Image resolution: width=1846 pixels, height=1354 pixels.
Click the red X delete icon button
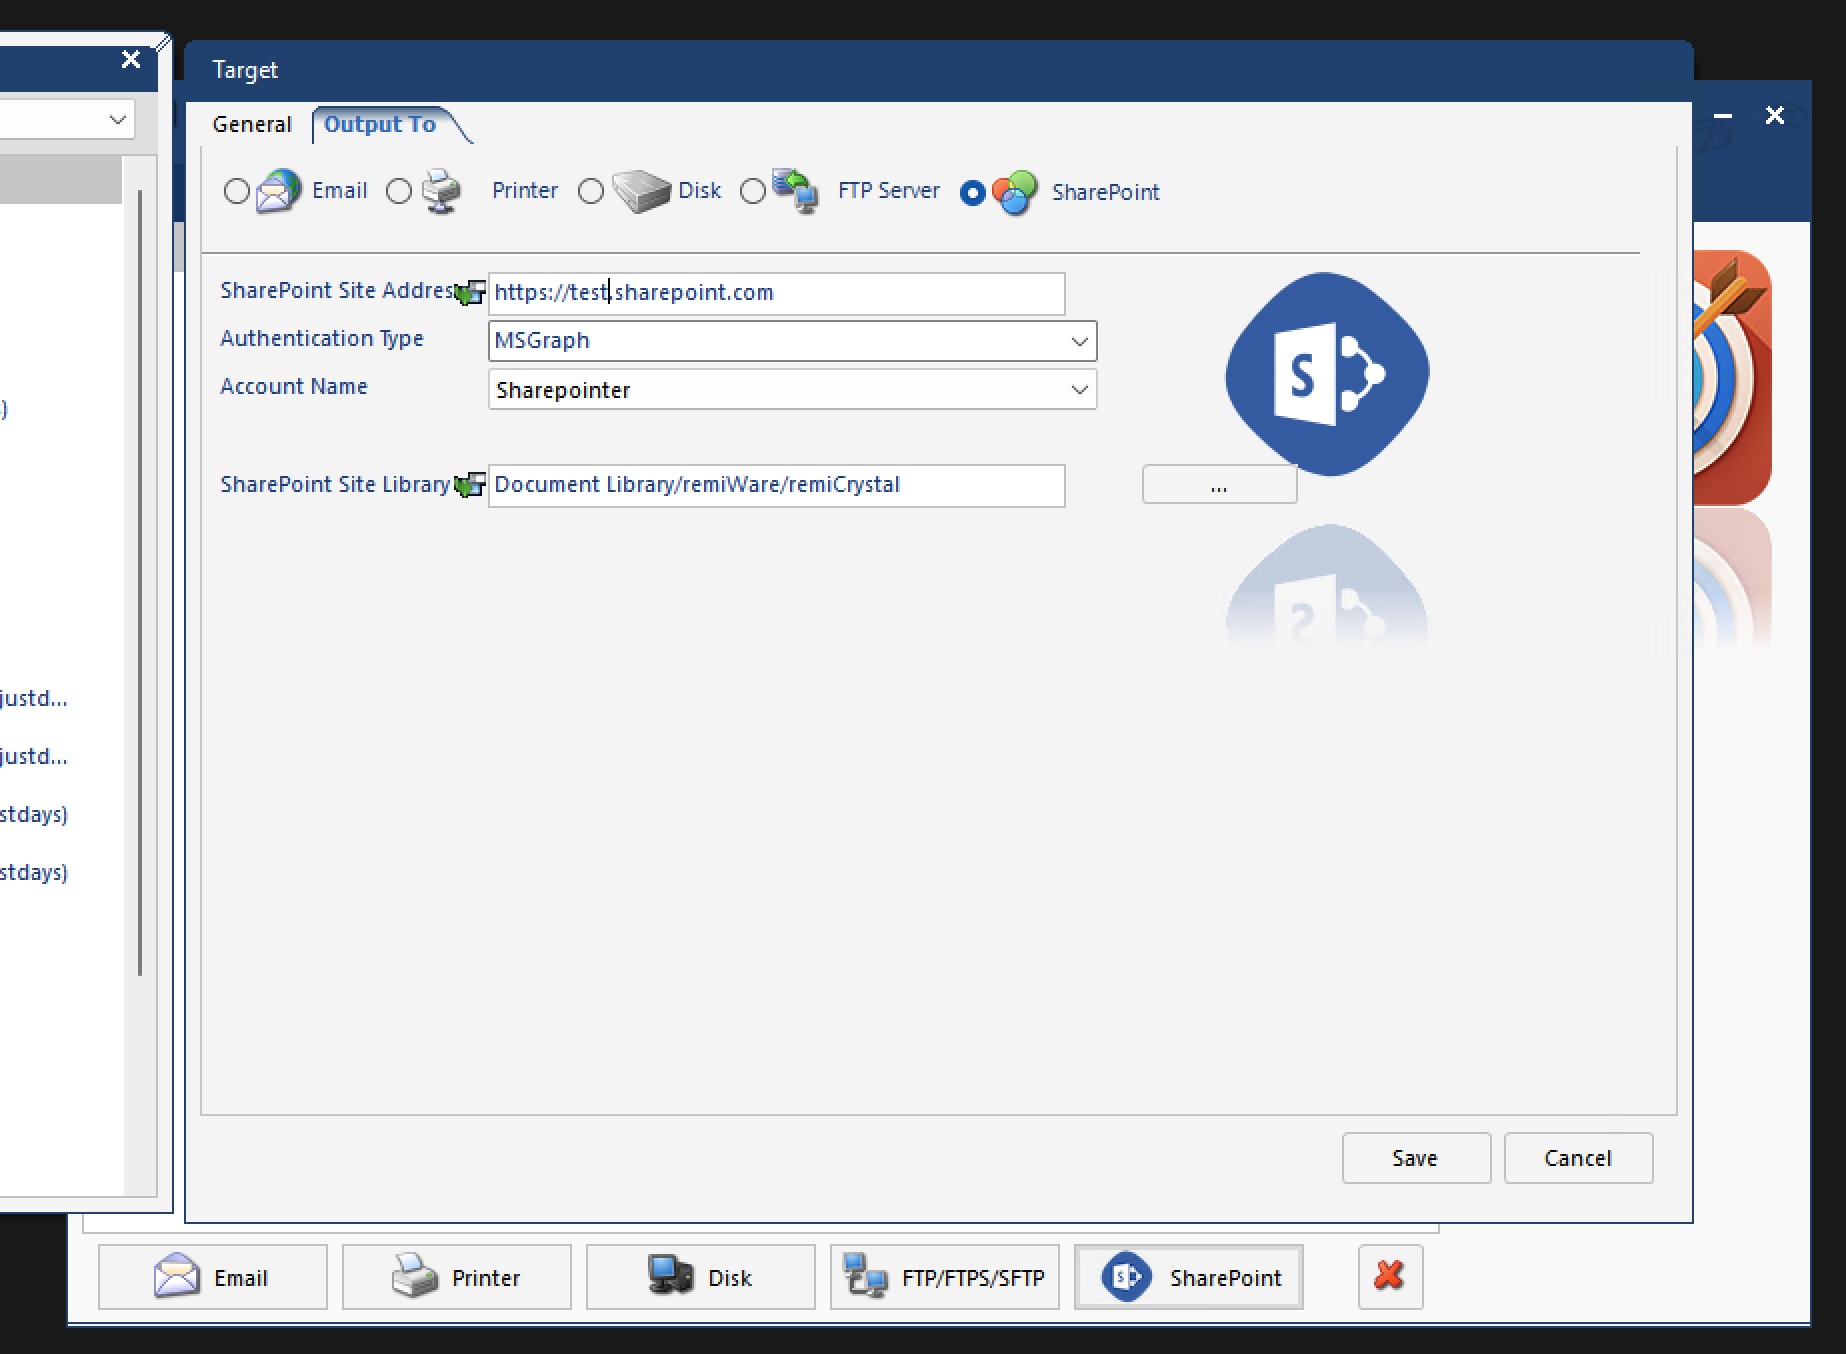coord(1390,1276)
